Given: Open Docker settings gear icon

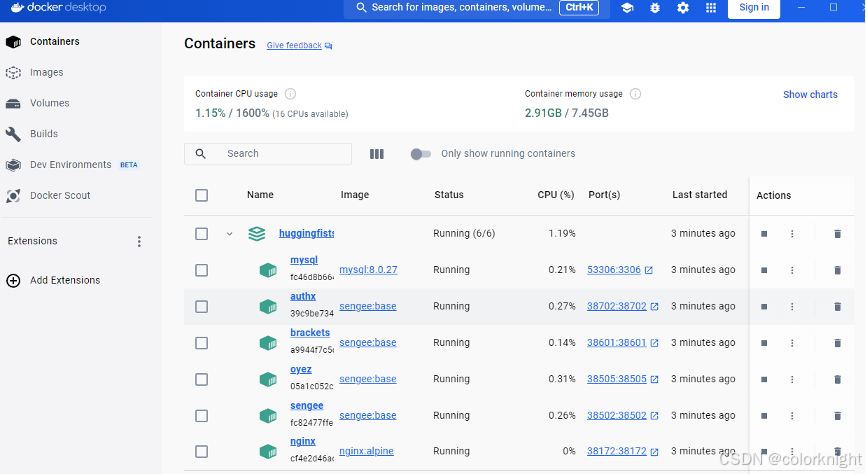Looking at the screenshot, I should (x=683, y=8).
